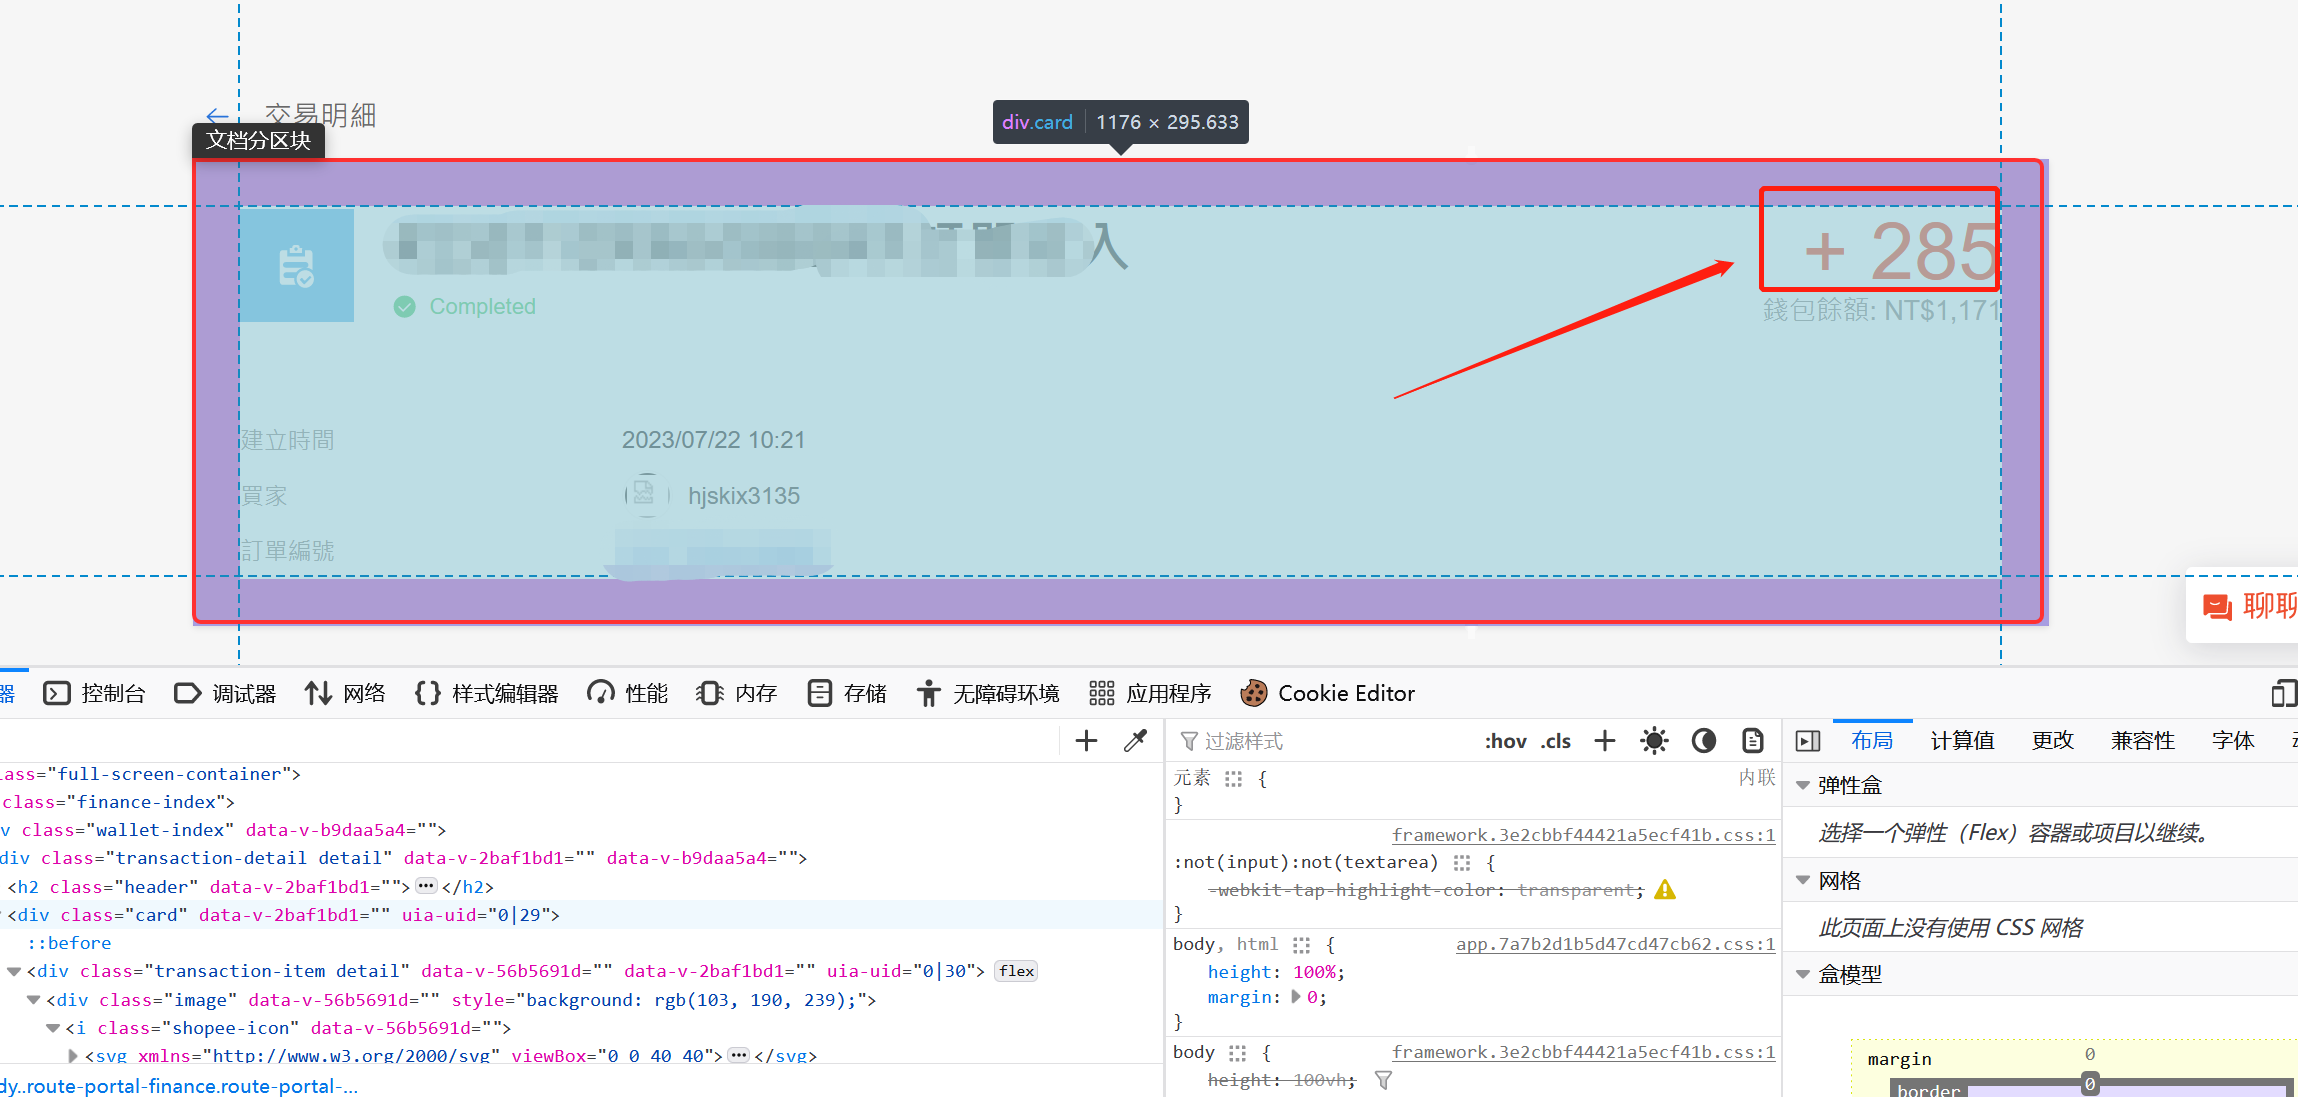Click the eyedropper color picker icon
The image size is (2298, 1097).
1135,741
